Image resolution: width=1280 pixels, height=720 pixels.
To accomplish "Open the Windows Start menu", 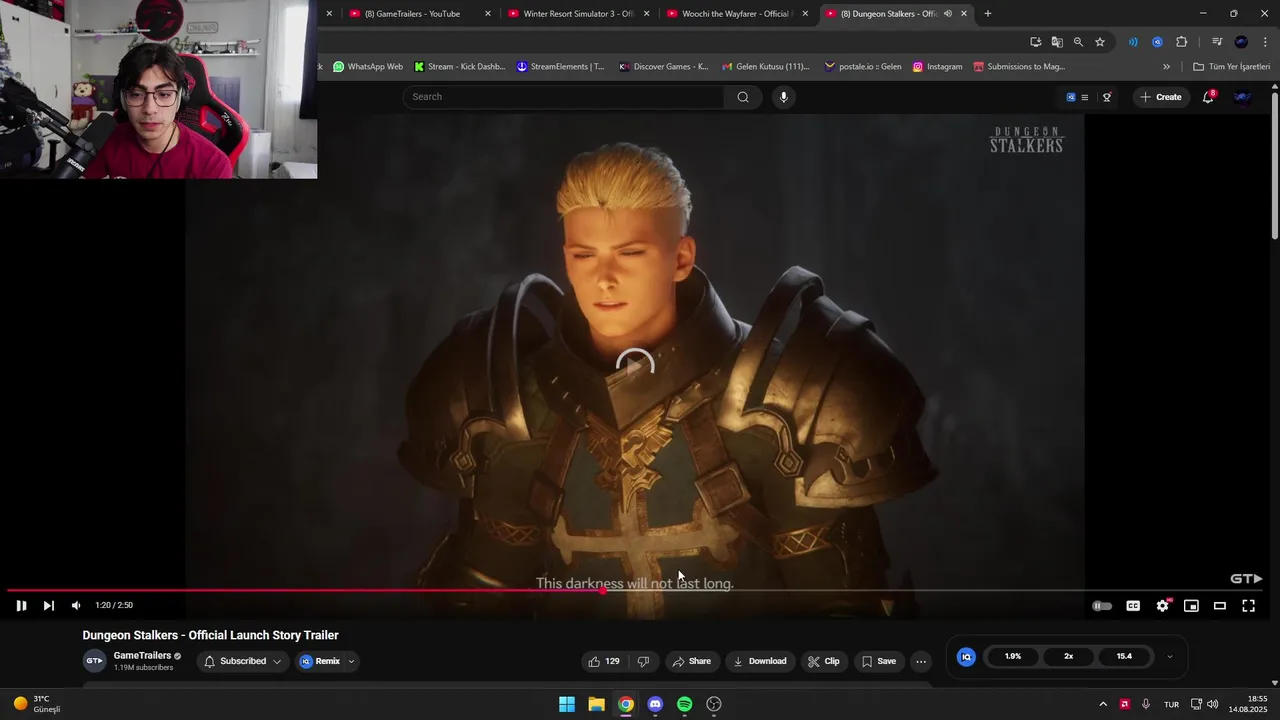I will pos(567,704).
